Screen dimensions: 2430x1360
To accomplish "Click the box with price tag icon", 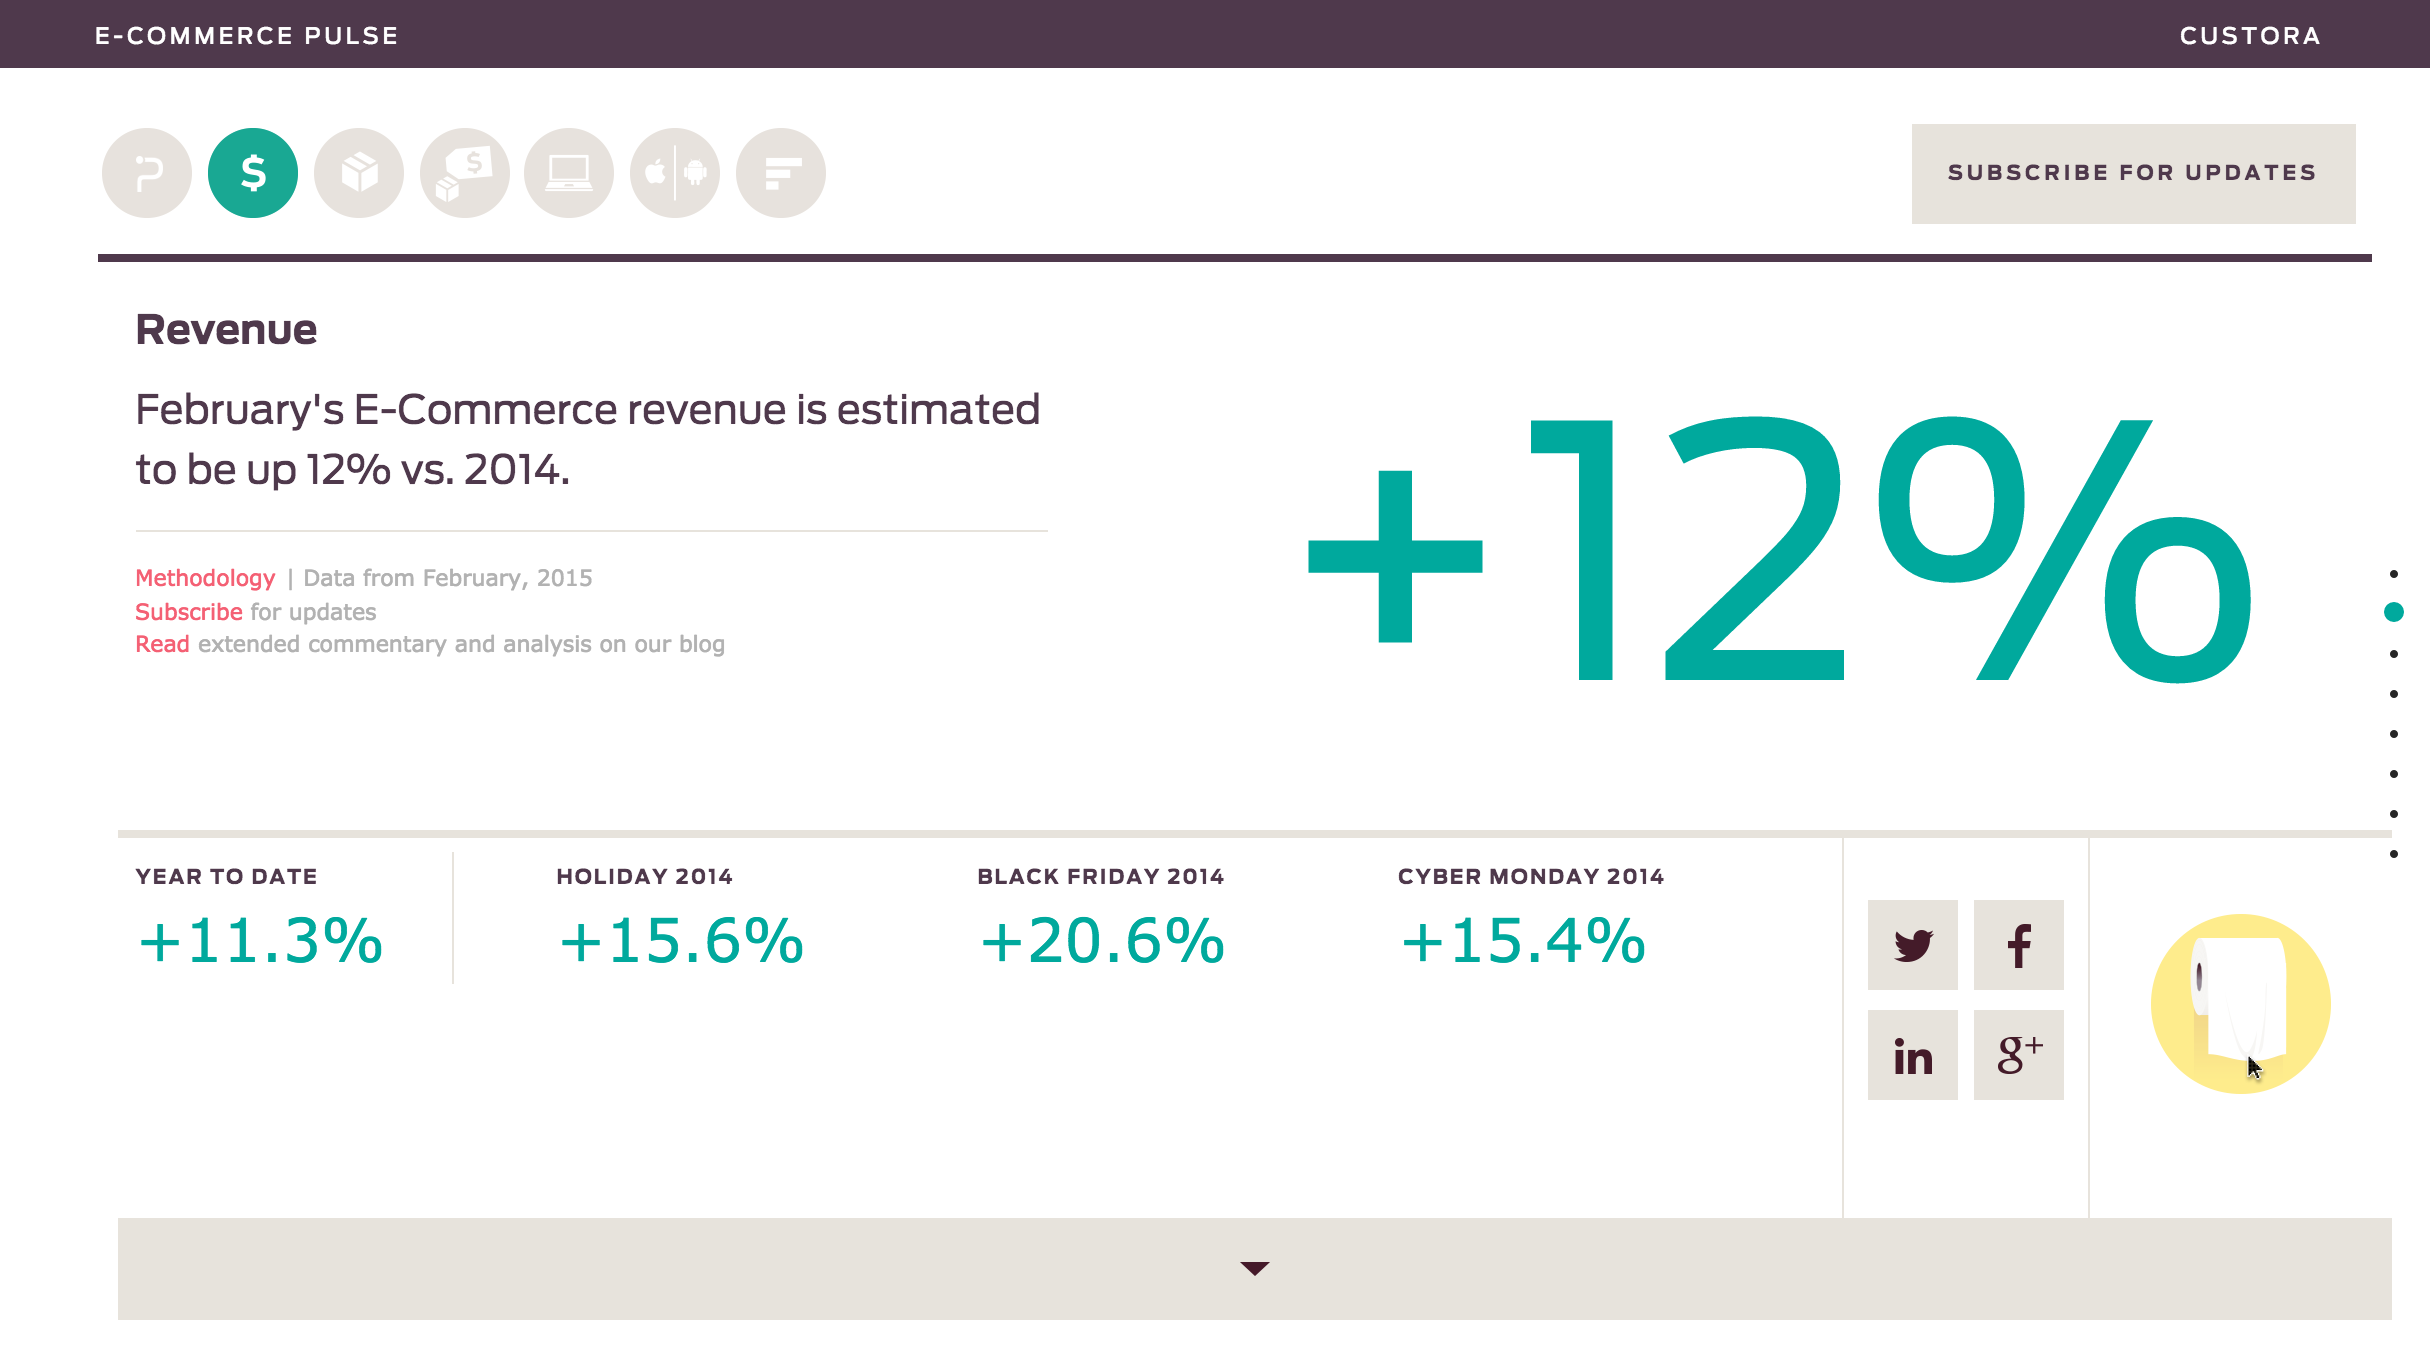I will pyautogui.click(x=465, y=173).
